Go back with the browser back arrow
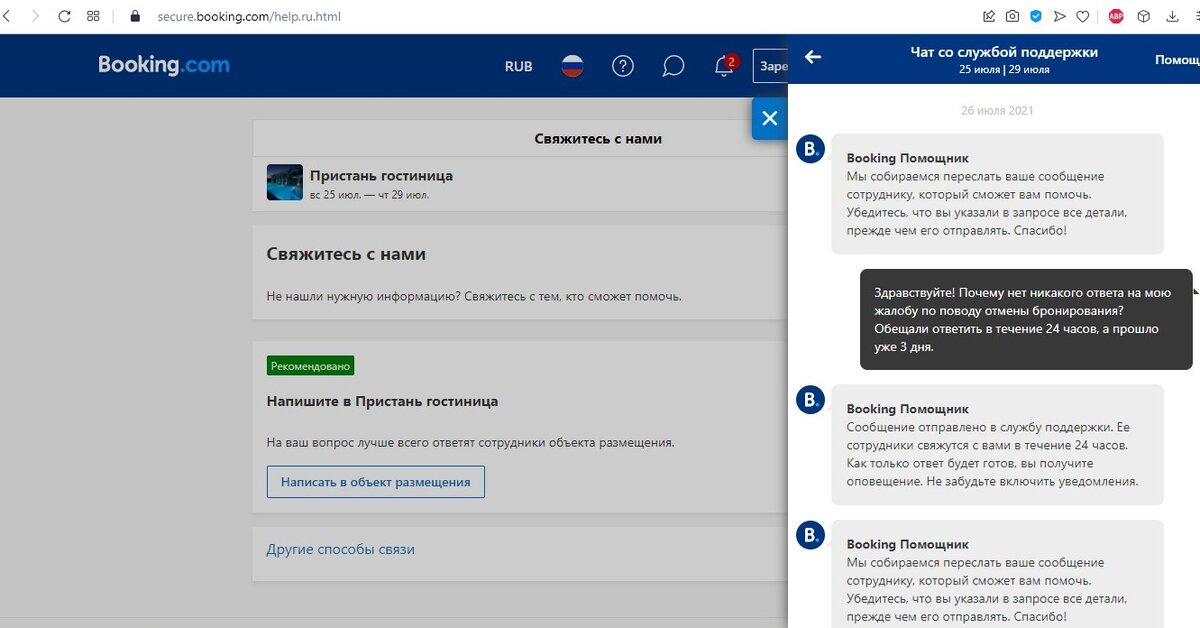This screenshot has width=1200, height=628. (x=6, y=17)
